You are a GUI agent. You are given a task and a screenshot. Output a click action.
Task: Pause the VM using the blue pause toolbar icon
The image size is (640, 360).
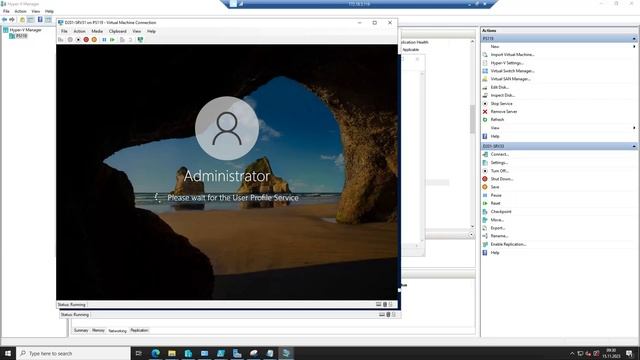(104, 40)
